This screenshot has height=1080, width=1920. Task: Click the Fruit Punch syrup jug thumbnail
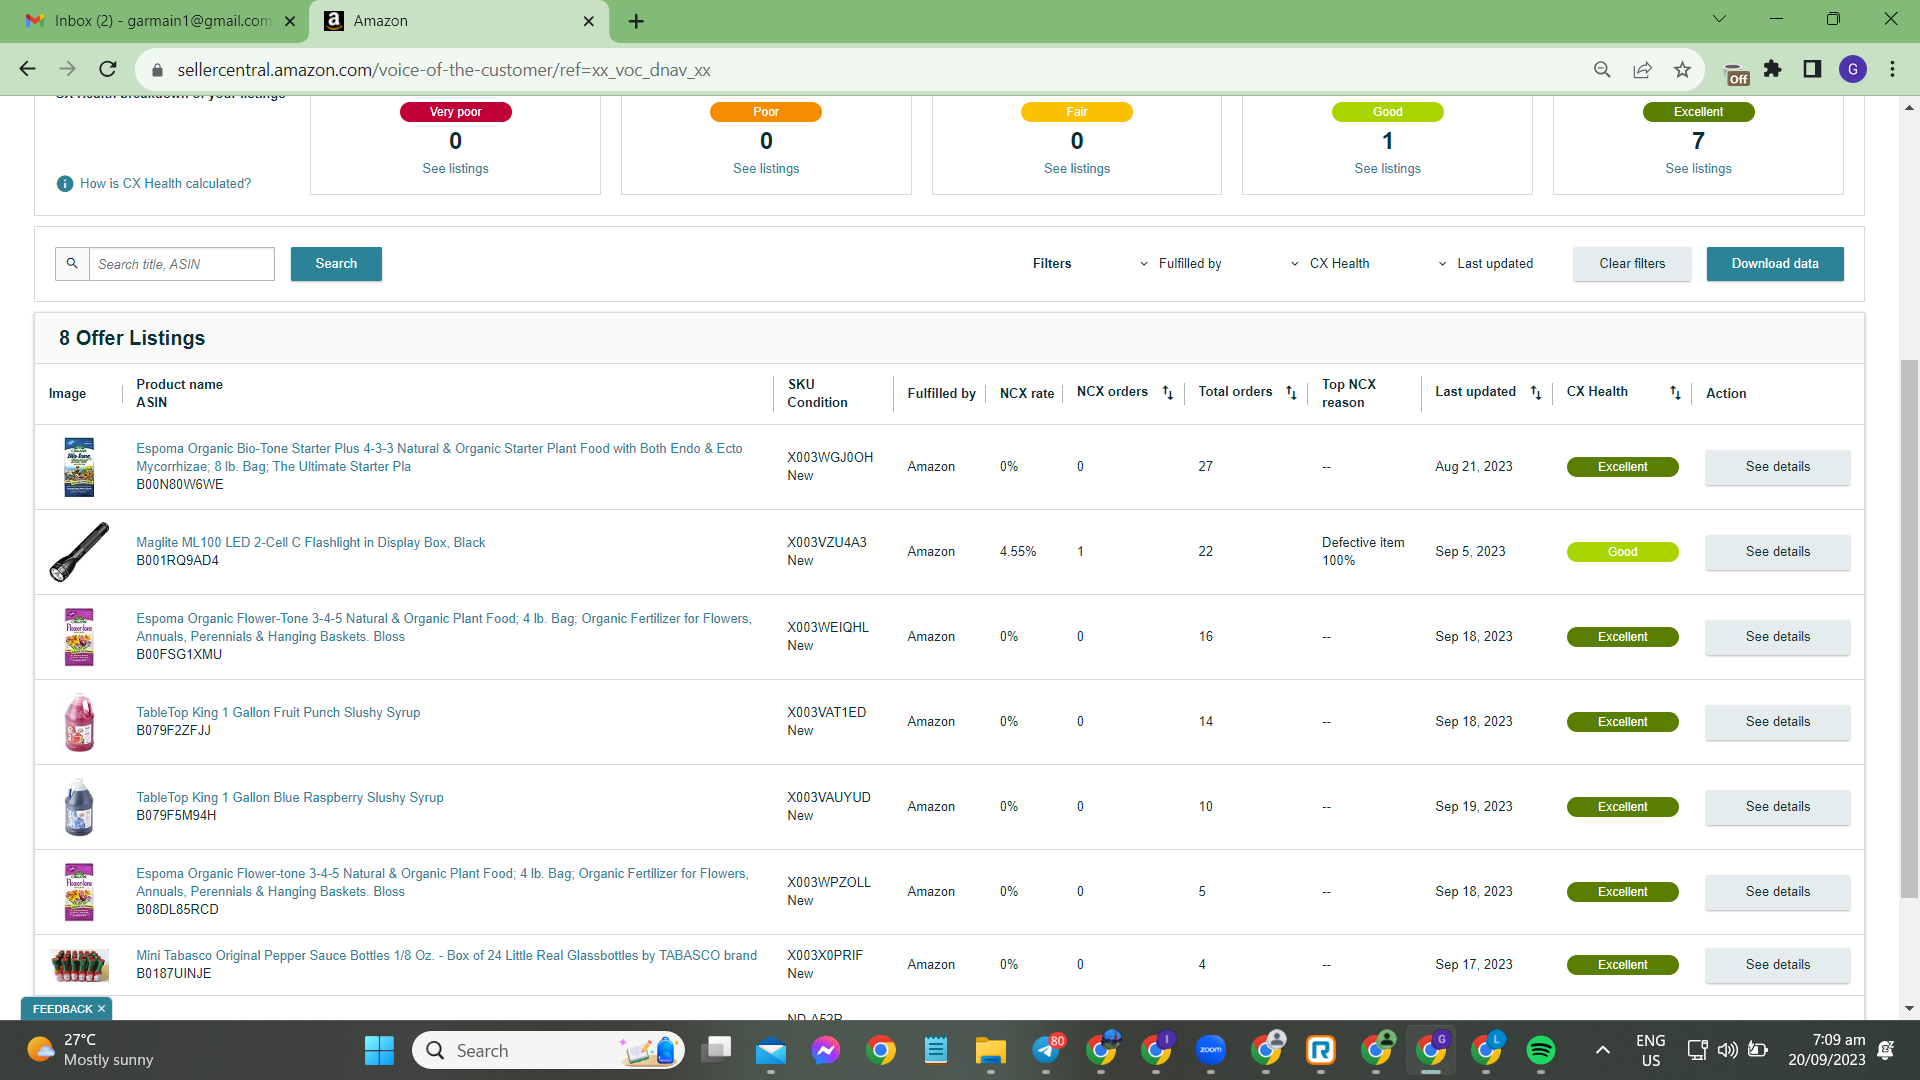(79, 722)
